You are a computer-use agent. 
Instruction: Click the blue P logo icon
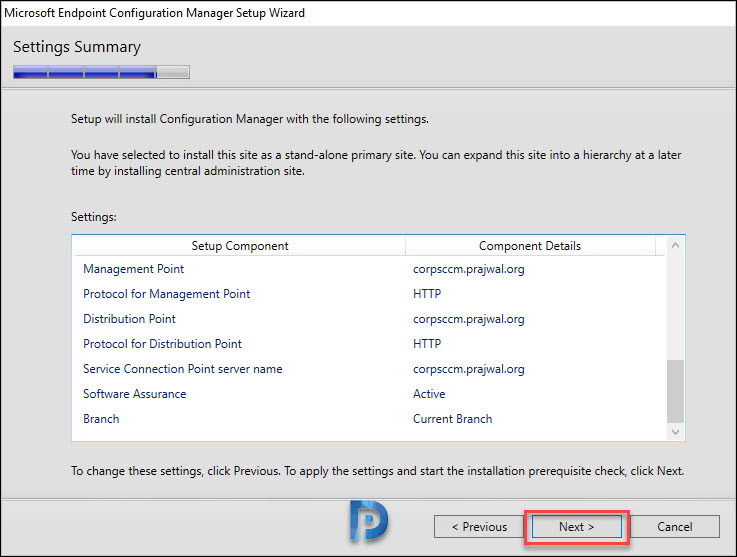click(x=369, y=520)
